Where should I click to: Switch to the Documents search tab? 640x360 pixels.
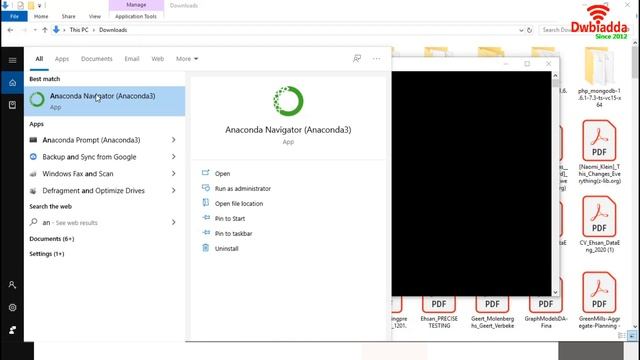coord(96,59)
